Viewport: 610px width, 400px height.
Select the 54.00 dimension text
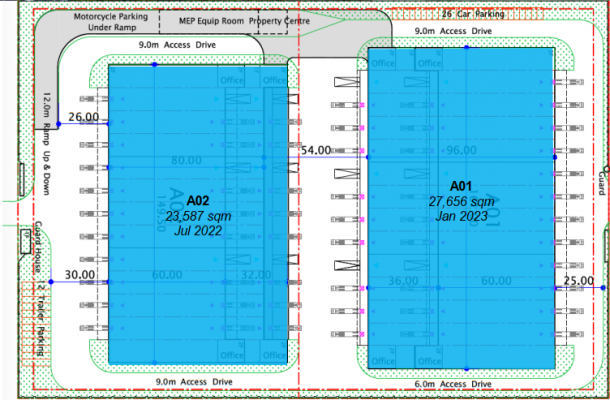coord(316,150)
